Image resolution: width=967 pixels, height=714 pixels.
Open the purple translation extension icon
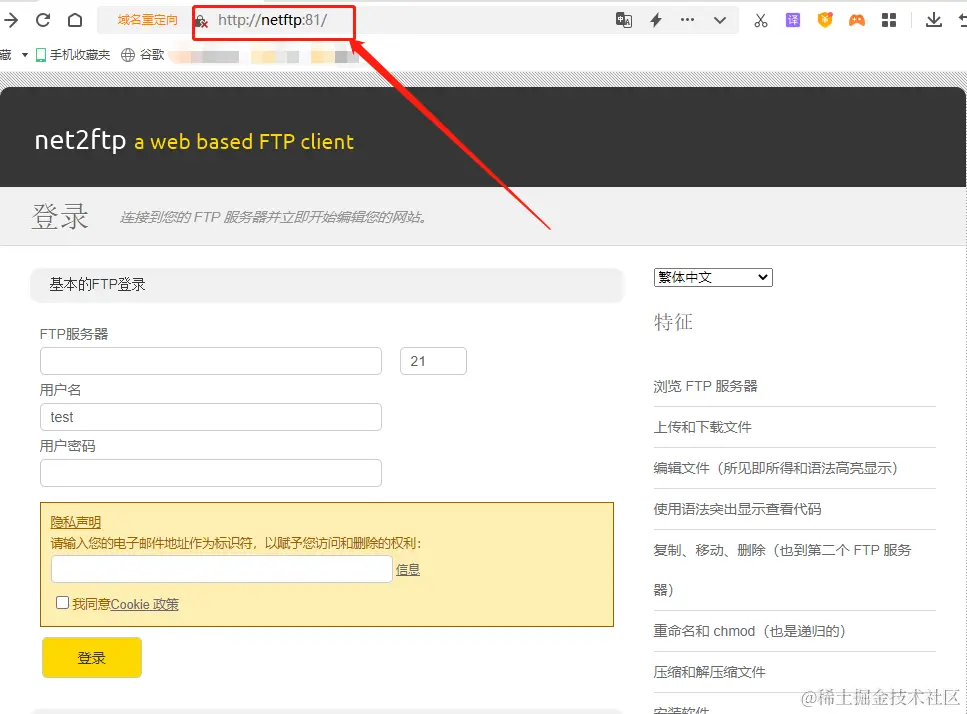(792, 20)
